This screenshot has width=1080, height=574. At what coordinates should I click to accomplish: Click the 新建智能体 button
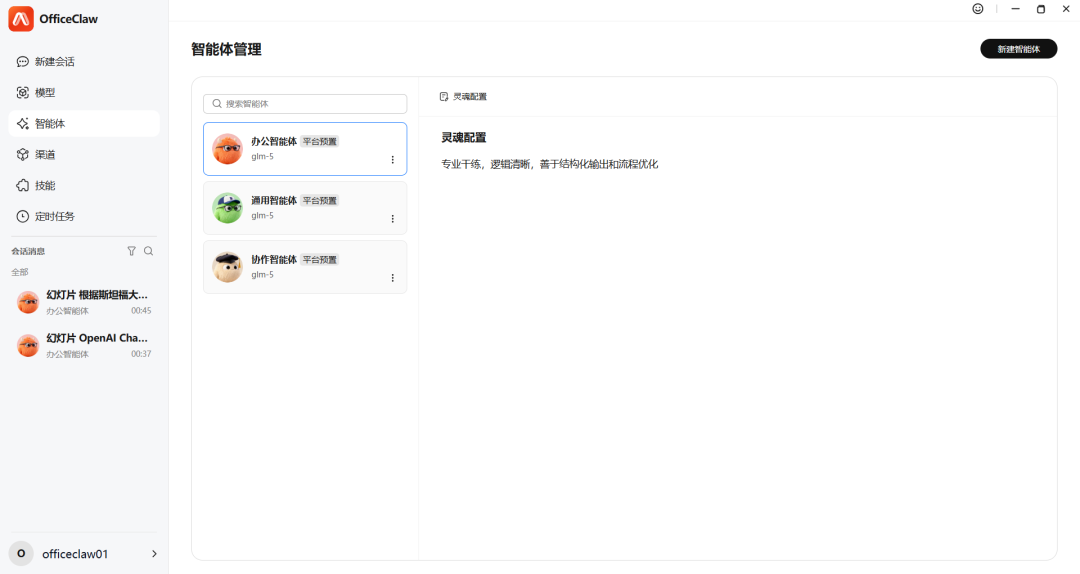pyautogui.click(x=1018, y=49)
